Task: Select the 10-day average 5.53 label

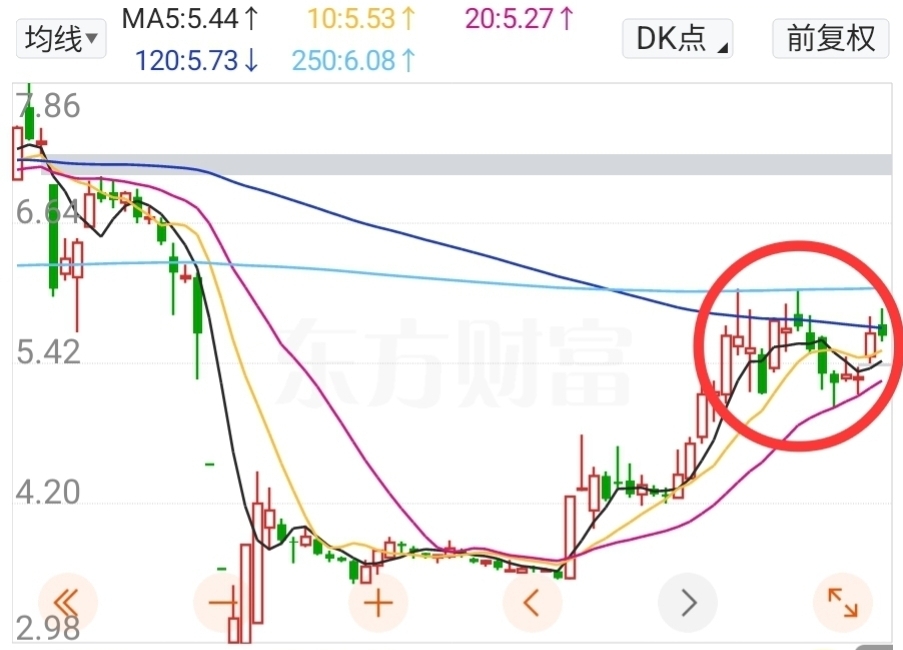Action: click(x=361, y=18)
